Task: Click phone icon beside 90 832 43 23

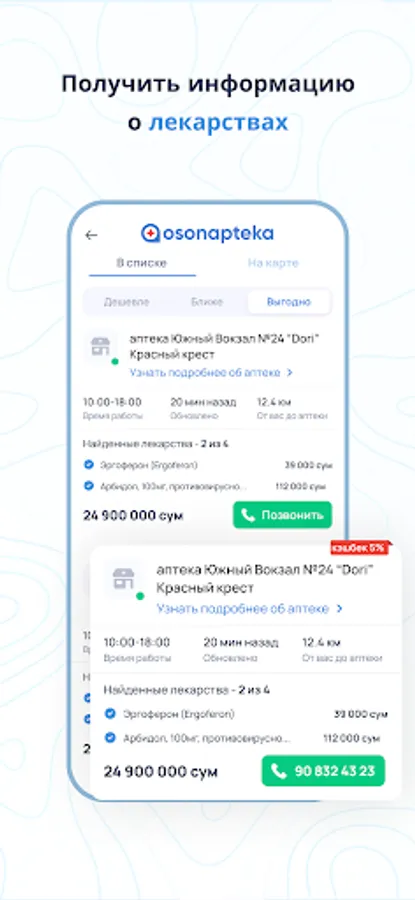Action: tap(279, 771)
